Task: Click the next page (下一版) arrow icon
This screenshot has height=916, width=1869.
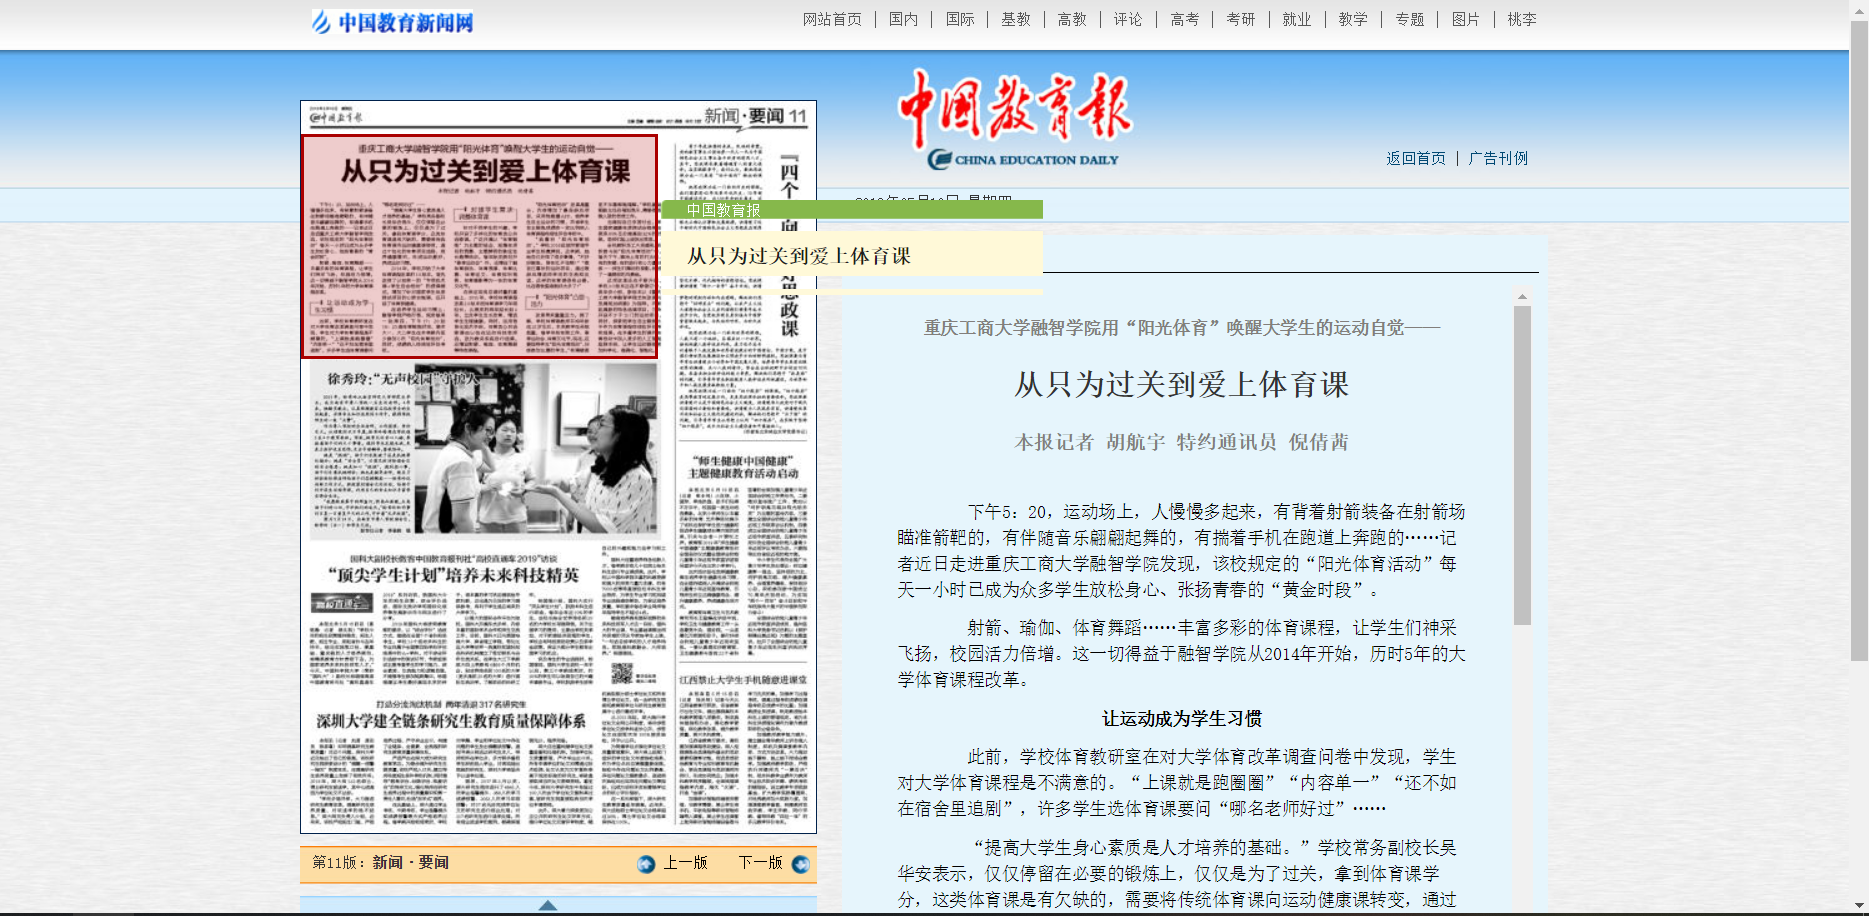Action: pos(800,864)
